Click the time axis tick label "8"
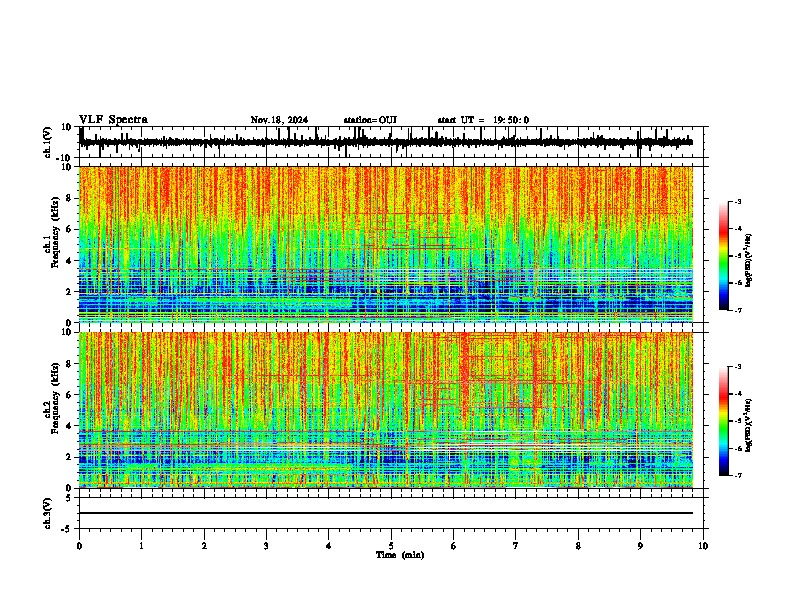Viewport: 792px width, 612px height. tap(578, 546)
